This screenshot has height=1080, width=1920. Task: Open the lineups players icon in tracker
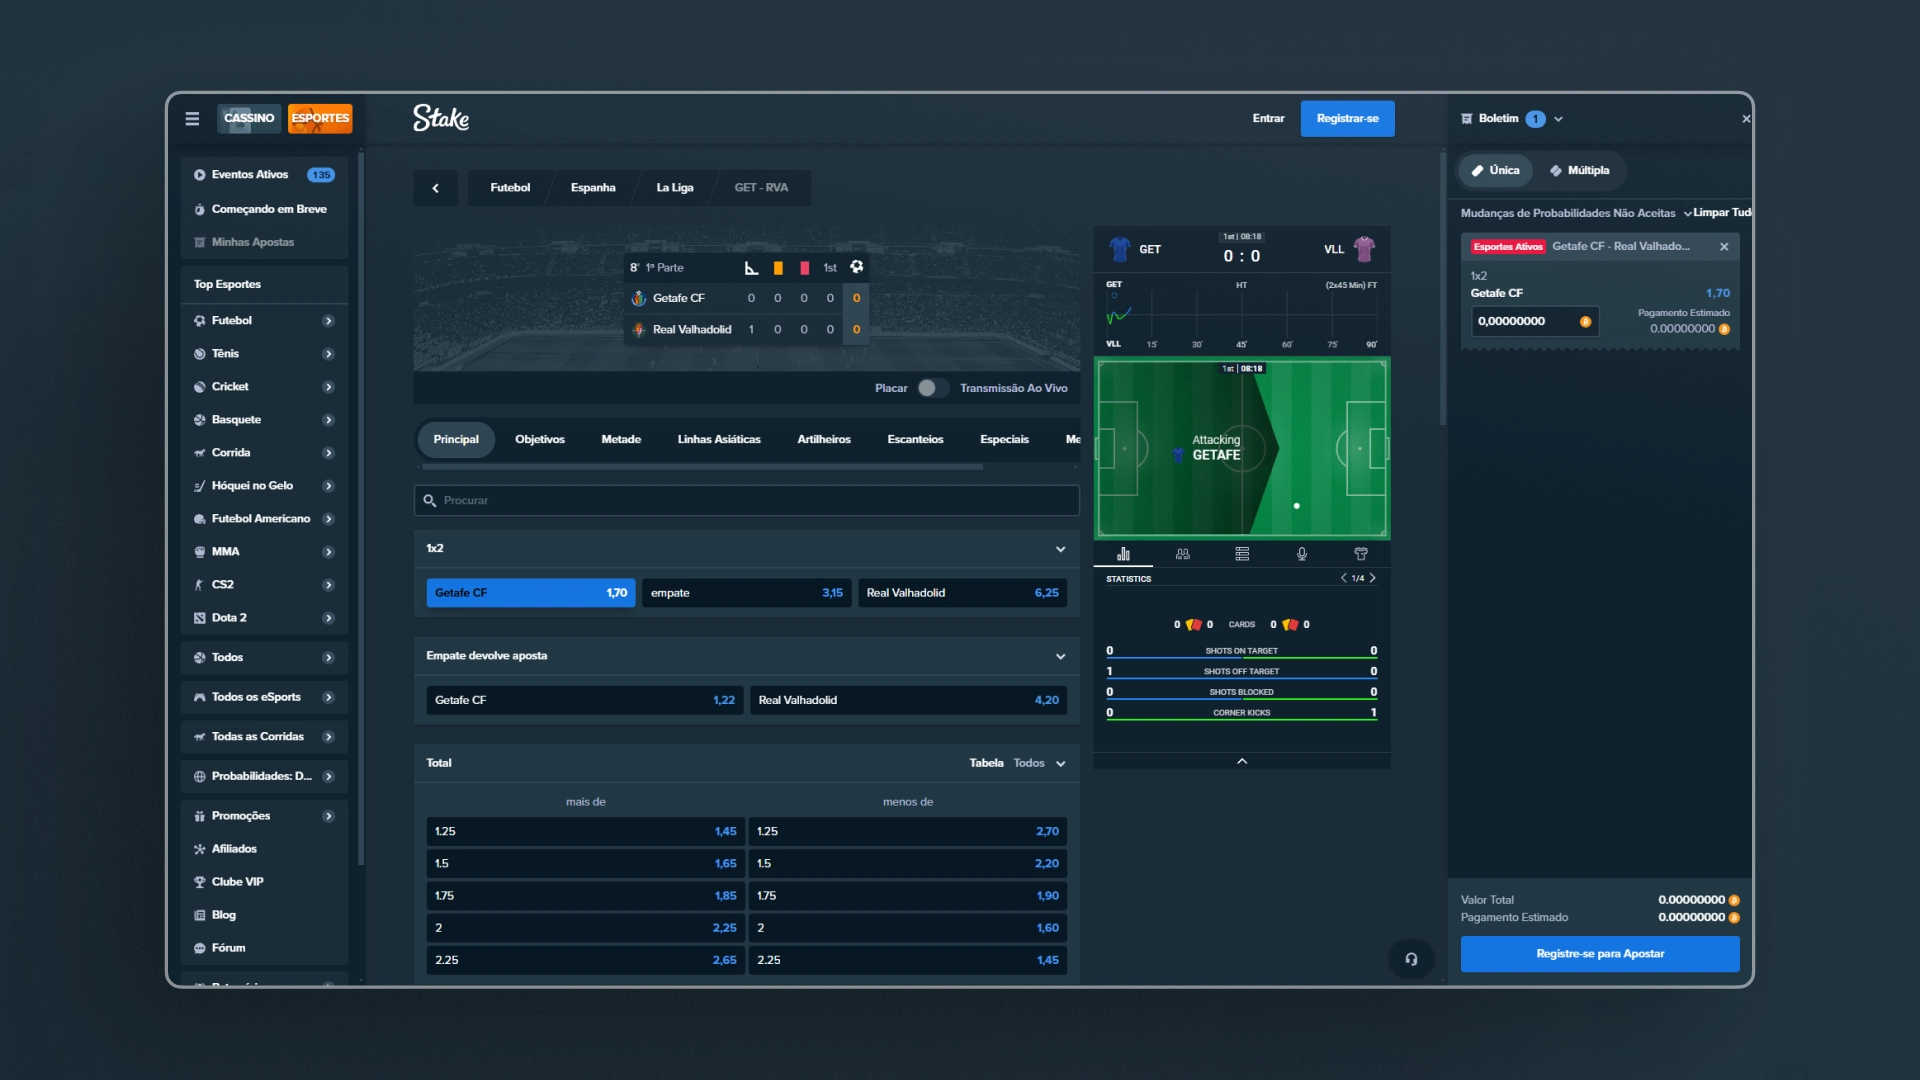click(x=1183, y=554)
